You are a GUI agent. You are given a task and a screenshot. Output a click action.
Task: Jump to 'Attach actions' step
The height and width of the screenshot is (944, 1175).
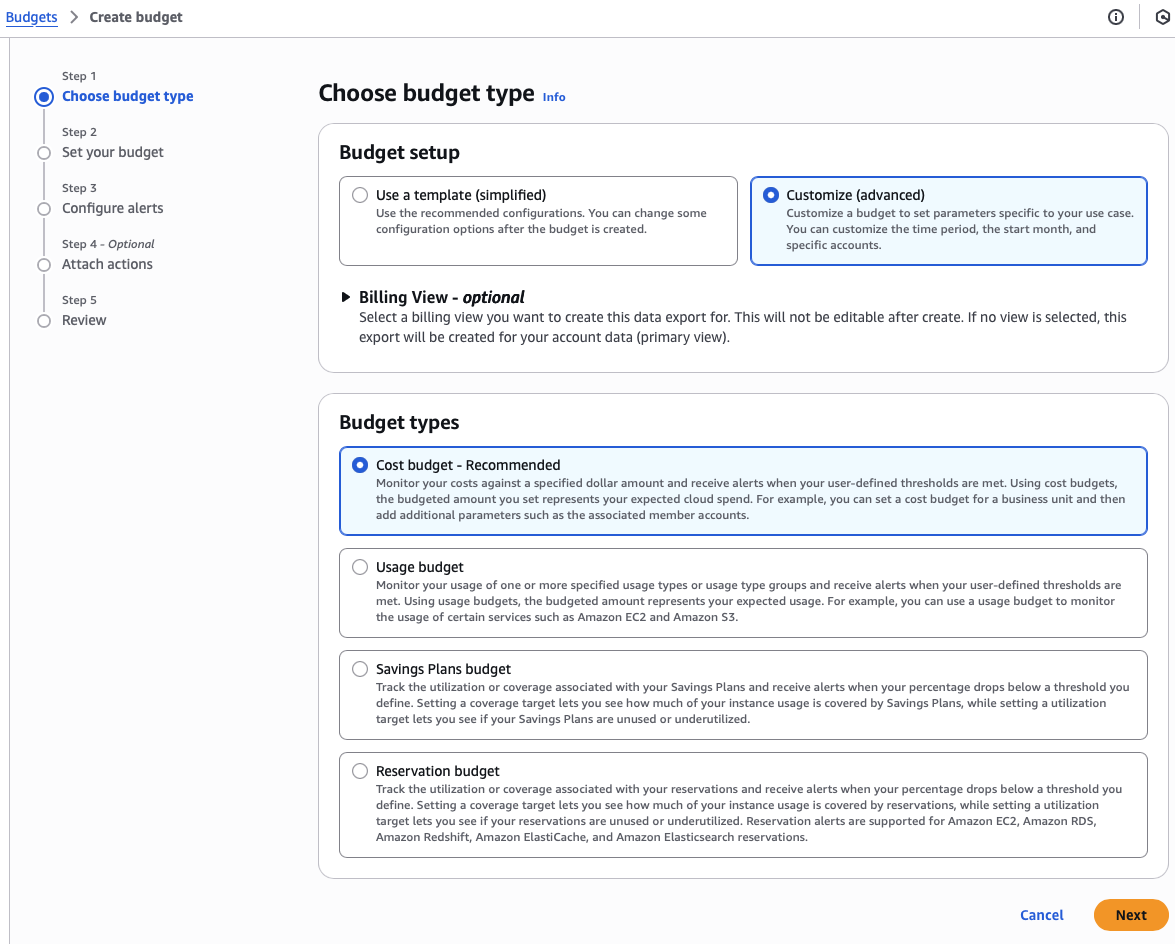tap(107, 264)
